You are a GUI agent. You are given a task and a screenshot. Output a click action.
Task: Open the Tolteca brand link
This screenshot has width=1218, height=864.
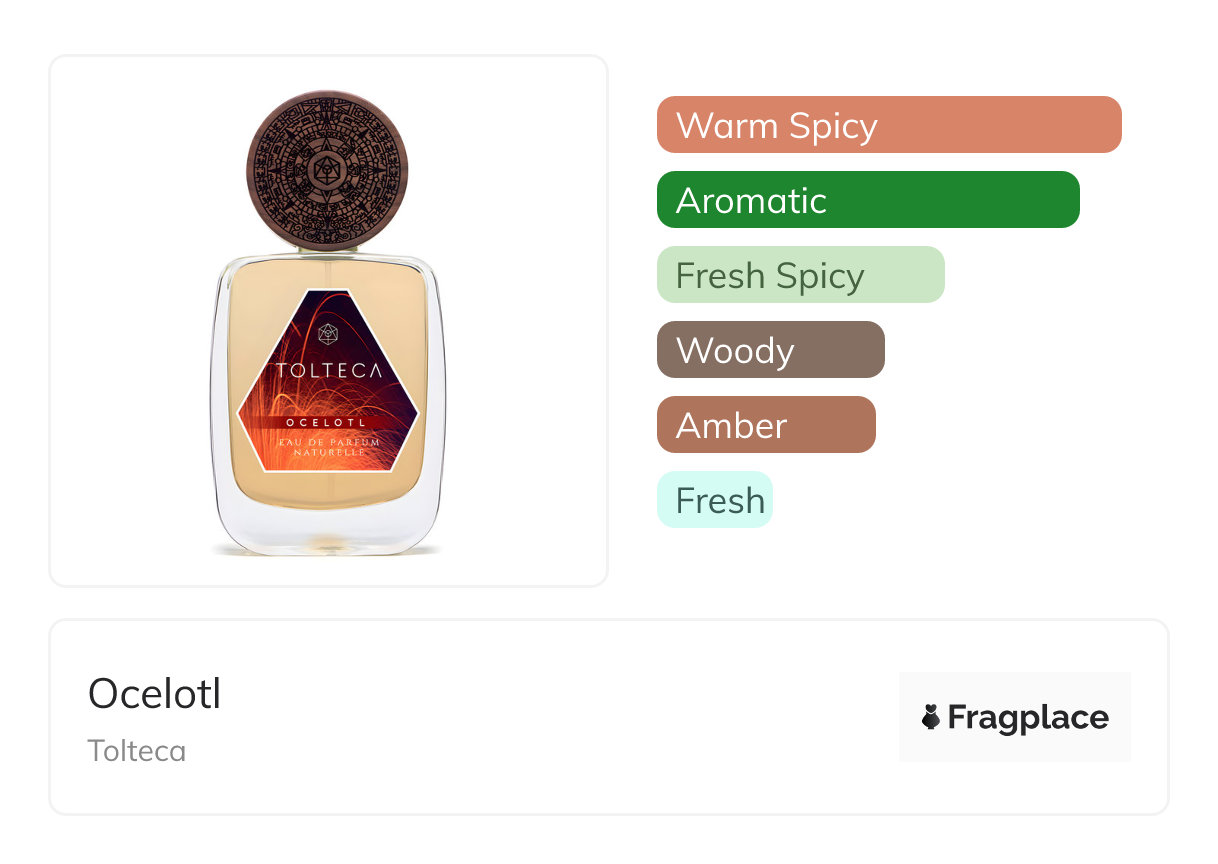click(137, 751)
